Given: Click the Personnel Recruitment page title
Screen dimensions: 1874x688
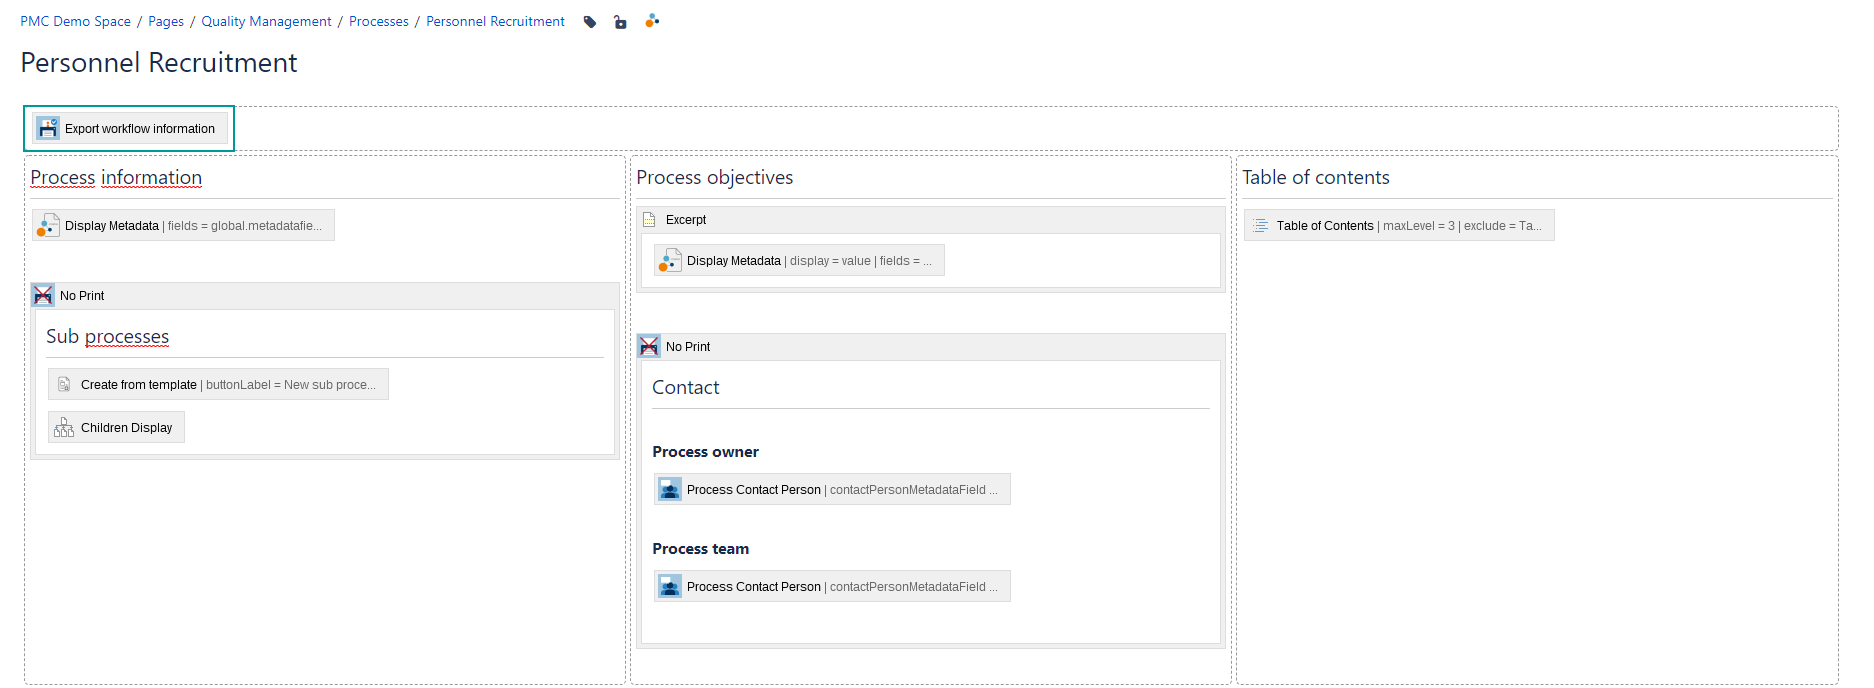Looking at the screenshot, I should pos(159,62).
